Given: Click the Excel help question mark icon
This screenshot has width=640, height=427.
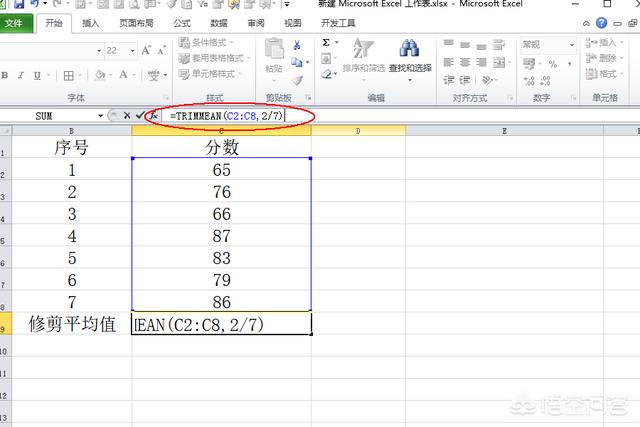Looking at the screenshot, I should (602, 23).
